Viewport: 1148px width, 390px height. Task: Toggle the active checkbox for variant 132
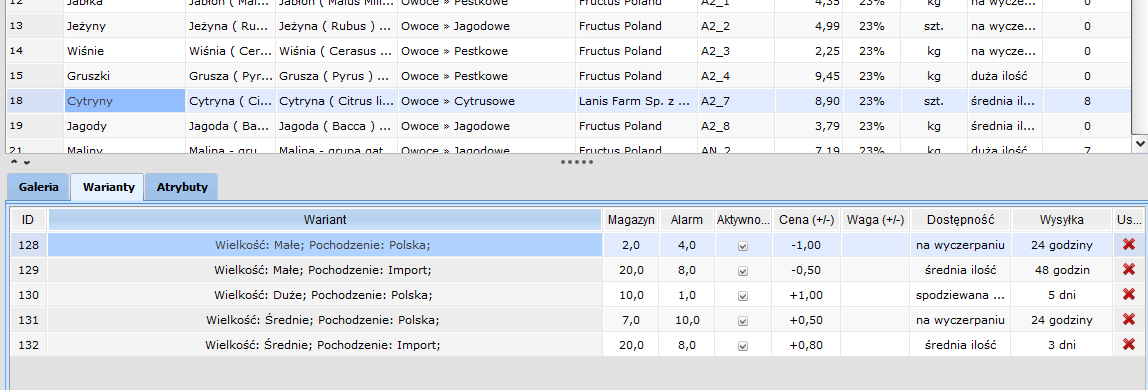pos(742,345)
